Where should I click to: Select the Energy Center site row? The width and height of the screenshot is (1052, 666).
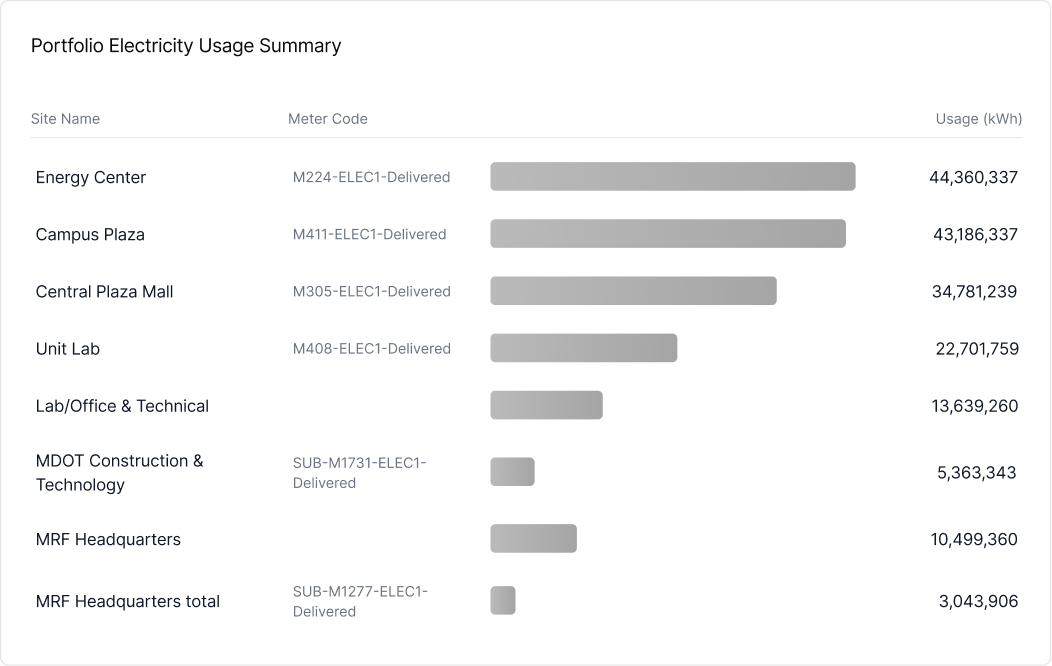click(91, 177)
